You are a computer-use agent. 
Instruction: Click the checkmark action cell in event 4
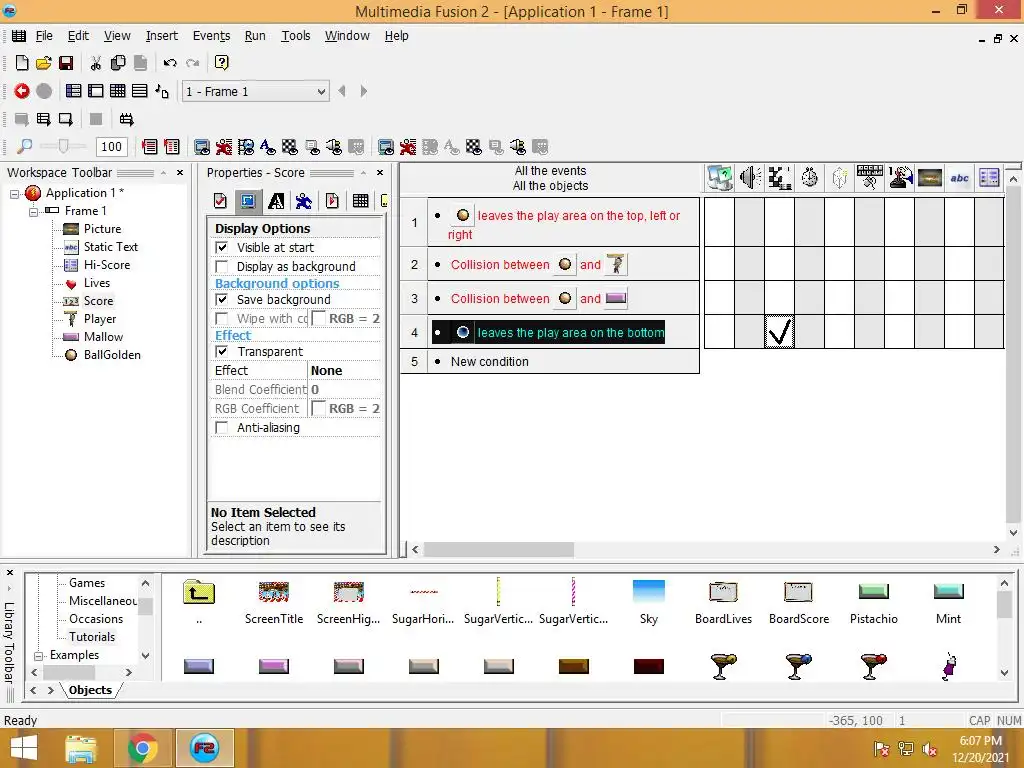coord(780,331)
